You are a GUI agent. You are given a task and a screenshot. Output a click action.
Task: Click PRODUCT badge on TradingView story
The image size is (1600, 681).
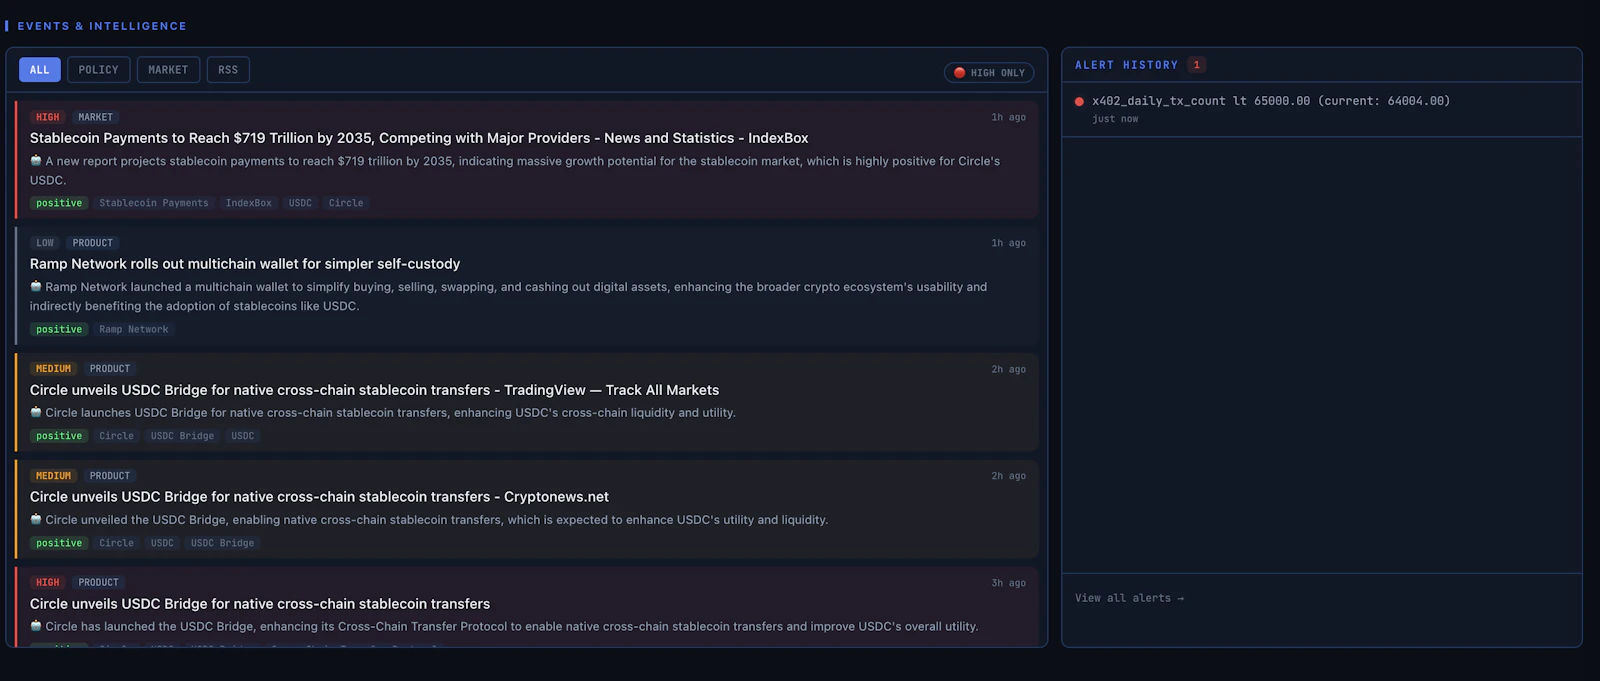click(110, 369)
